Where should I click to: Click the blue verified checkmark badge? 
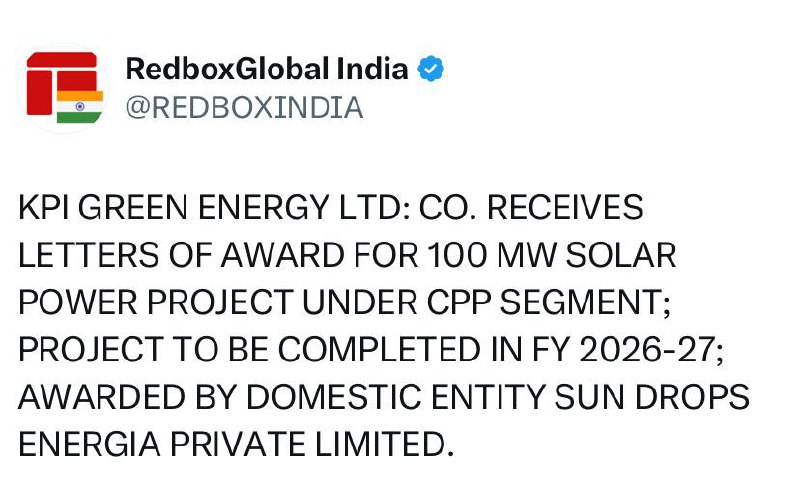[x=430, y=69]
